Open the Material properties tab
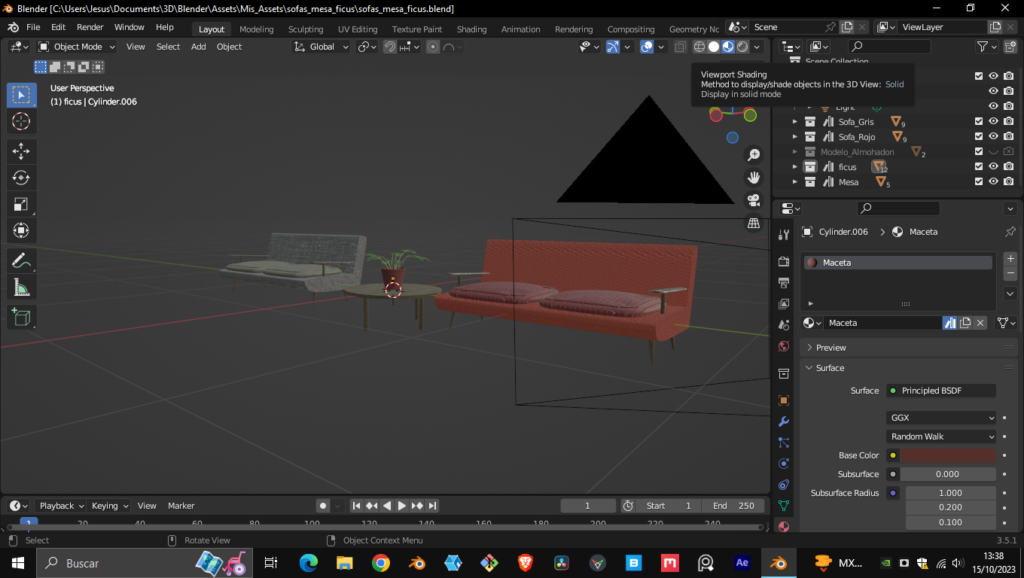The width and height of the screenshot is (1024, 578). [x=784, y=526]
